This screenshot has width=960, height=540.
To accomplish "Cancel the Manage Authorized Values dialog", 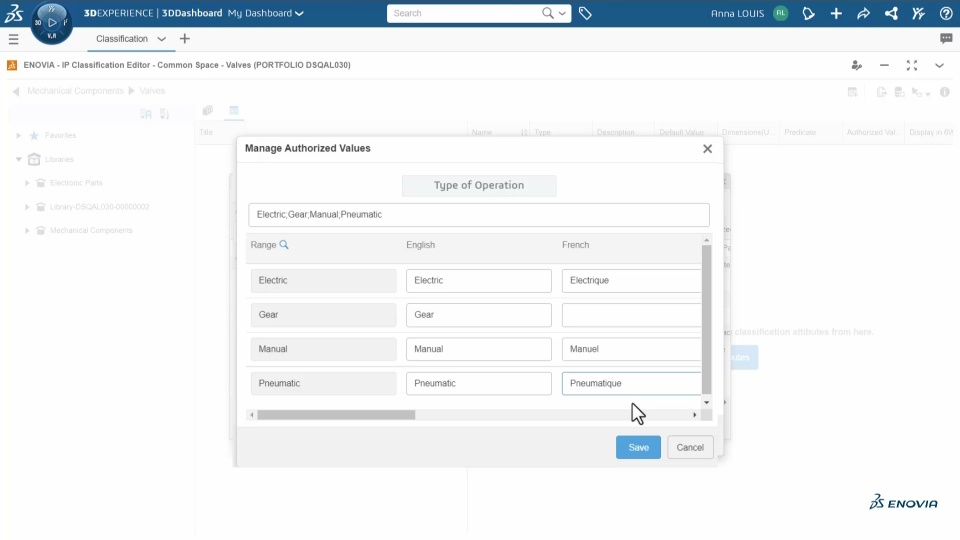I will [690, 448].
